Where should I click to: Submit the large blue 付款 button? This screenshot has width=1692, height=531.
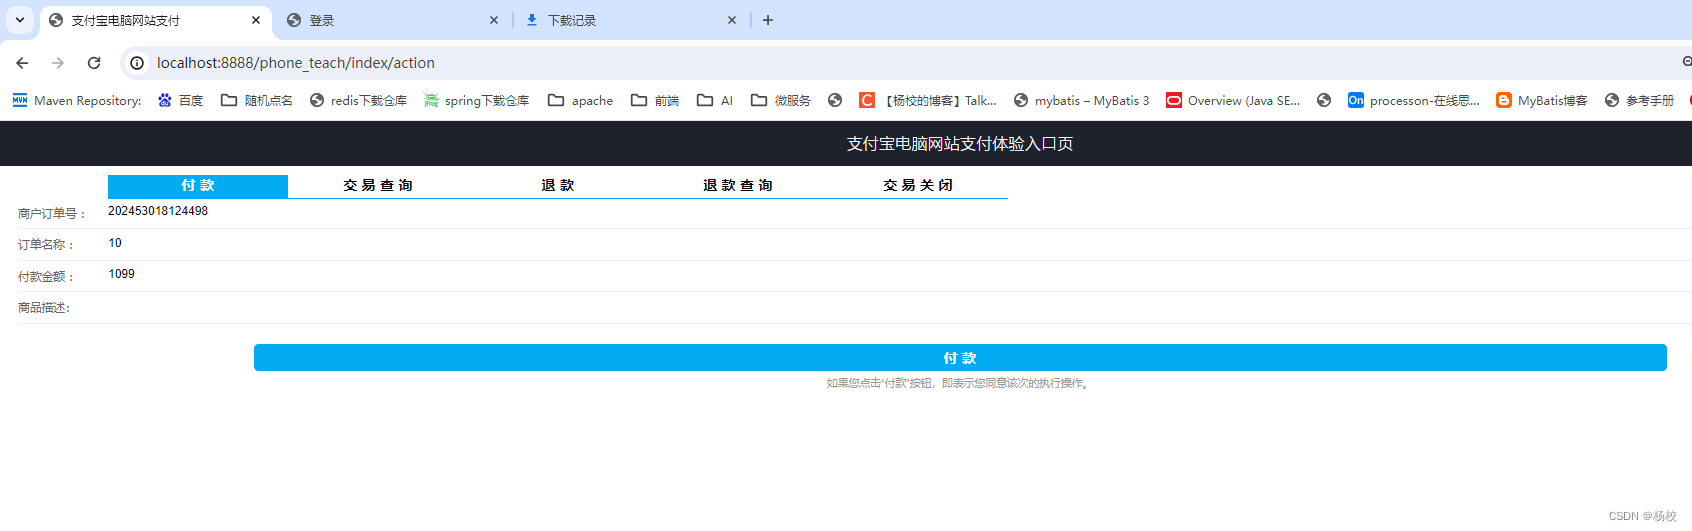pyautogui.click(x=960, y=357)
